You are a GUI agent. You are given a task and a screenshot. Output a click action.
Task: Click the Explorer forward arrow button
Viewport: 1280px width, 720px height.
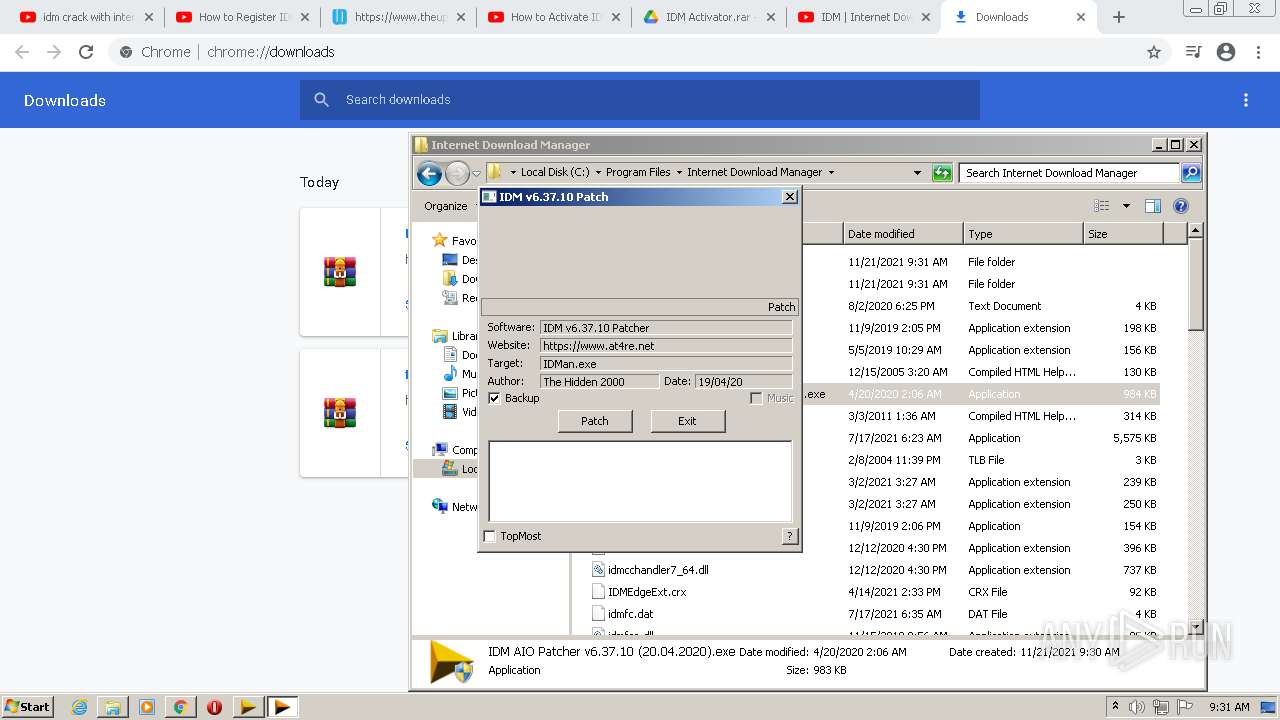pos(457,173)
